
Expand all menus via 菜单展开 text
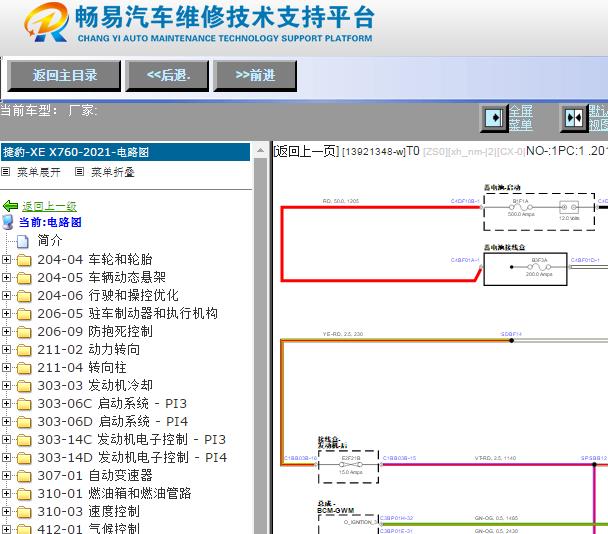[39, 172]
